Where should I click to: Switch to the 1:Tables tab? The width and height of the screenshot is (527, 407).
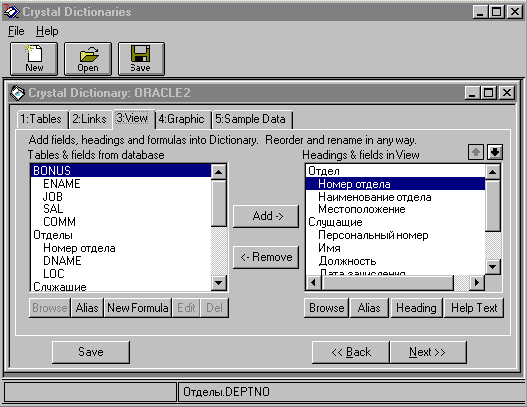pos(42,119)
